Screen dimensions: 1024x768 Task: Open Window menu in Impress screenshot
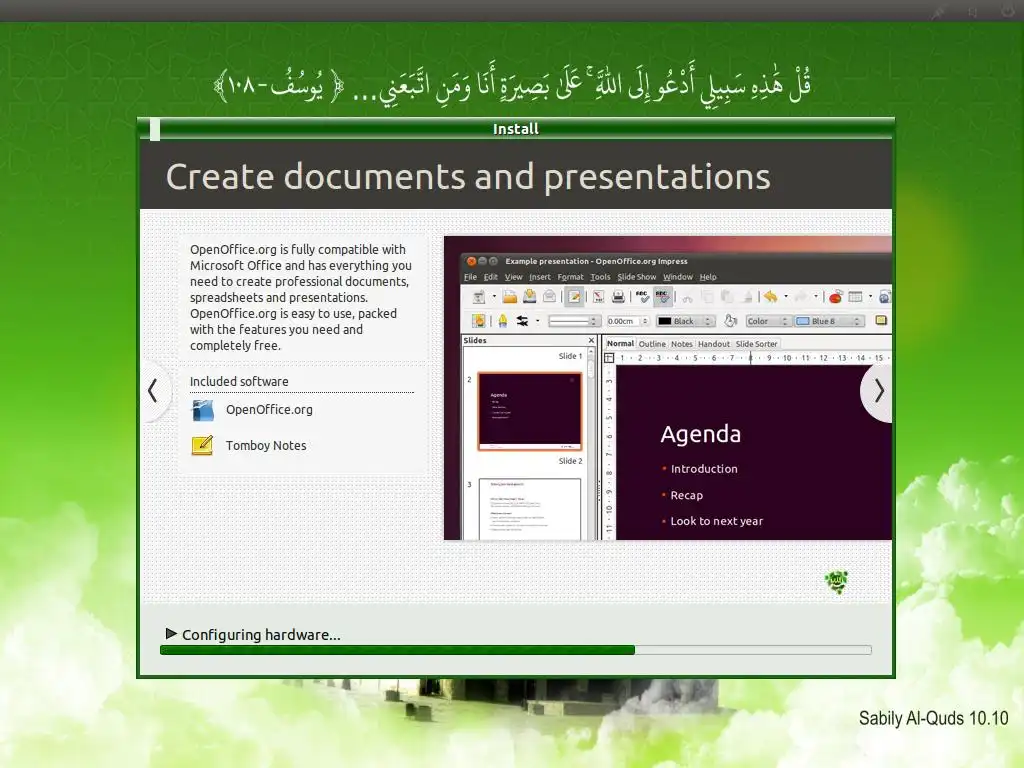tap(678, 277)
